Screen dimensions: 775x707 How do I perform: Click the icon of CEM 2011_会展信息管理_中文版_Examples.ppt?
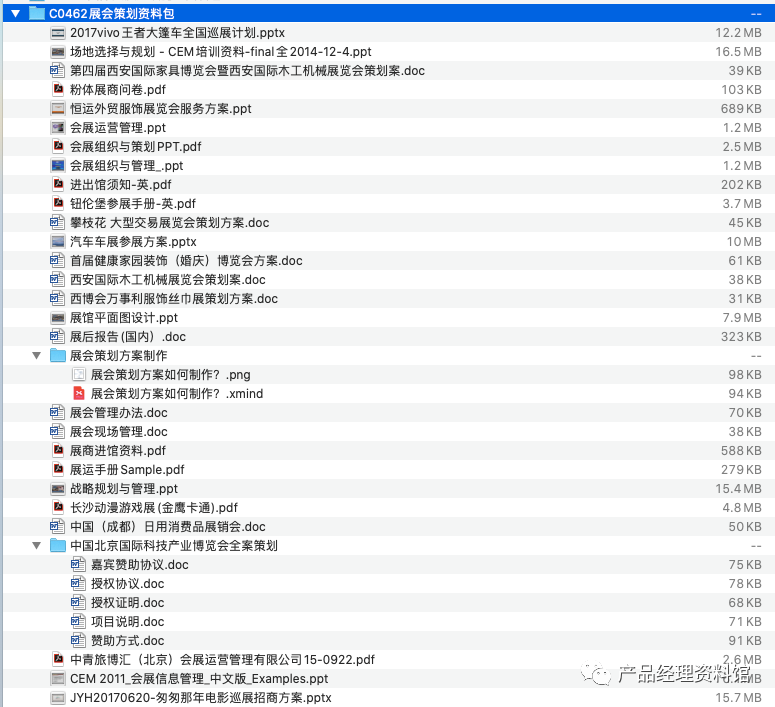[x=58, y=679]
